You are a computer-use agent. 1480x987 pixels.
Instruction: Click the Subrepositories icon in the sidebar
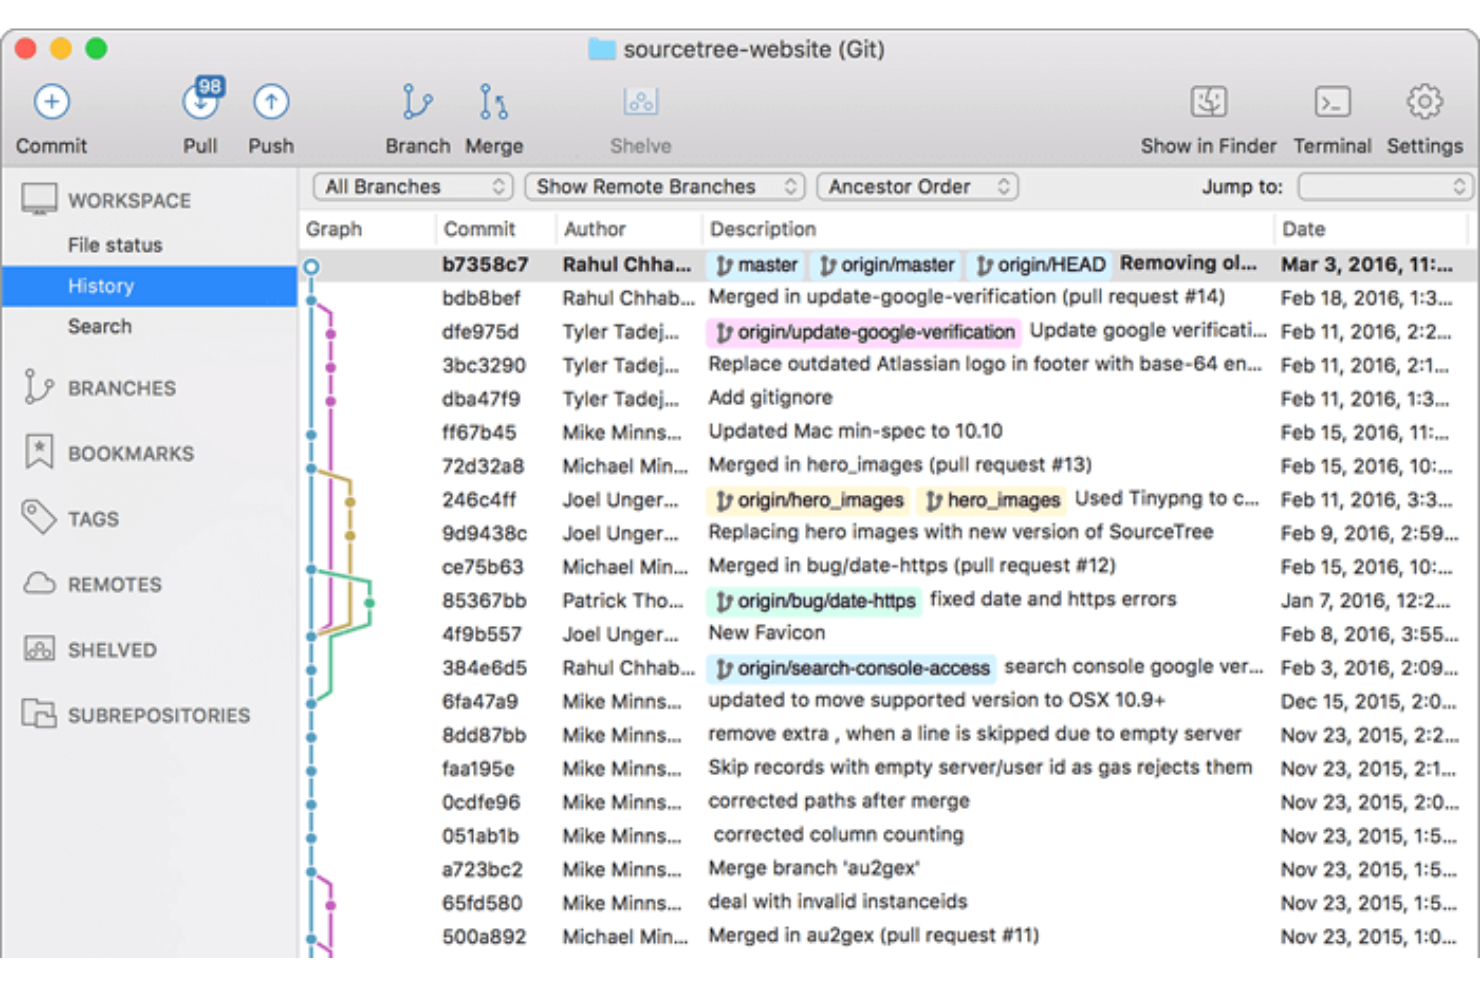pyautogui.click(x=39, y=714)
